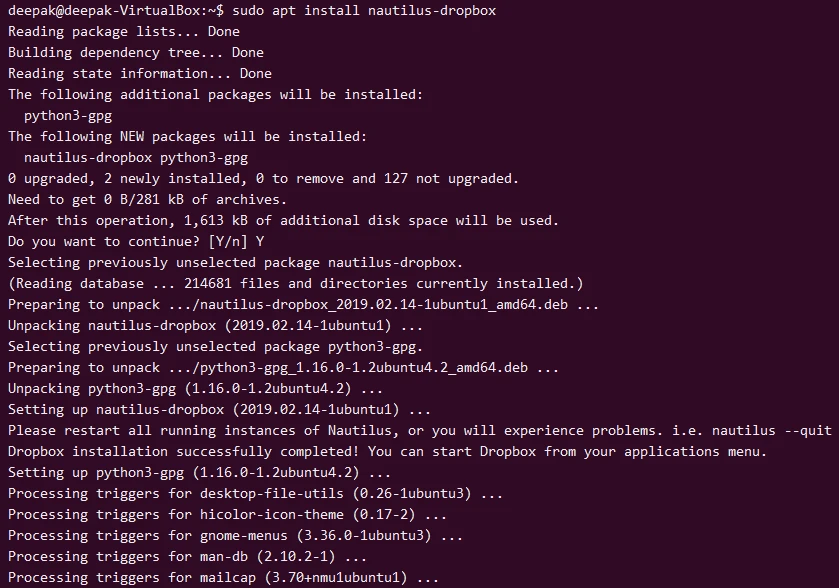Click the 'Please restart all running instances' message
This screenshot has width=839, height=588.
pos(419,430)
